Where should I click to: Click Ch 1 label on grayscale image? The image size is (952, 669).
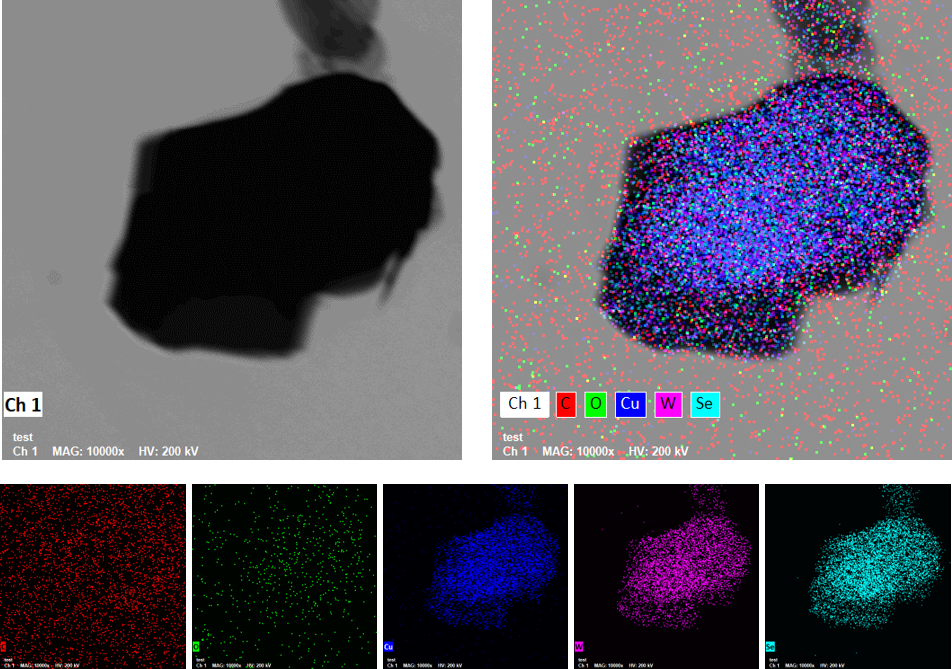point(23,404)
